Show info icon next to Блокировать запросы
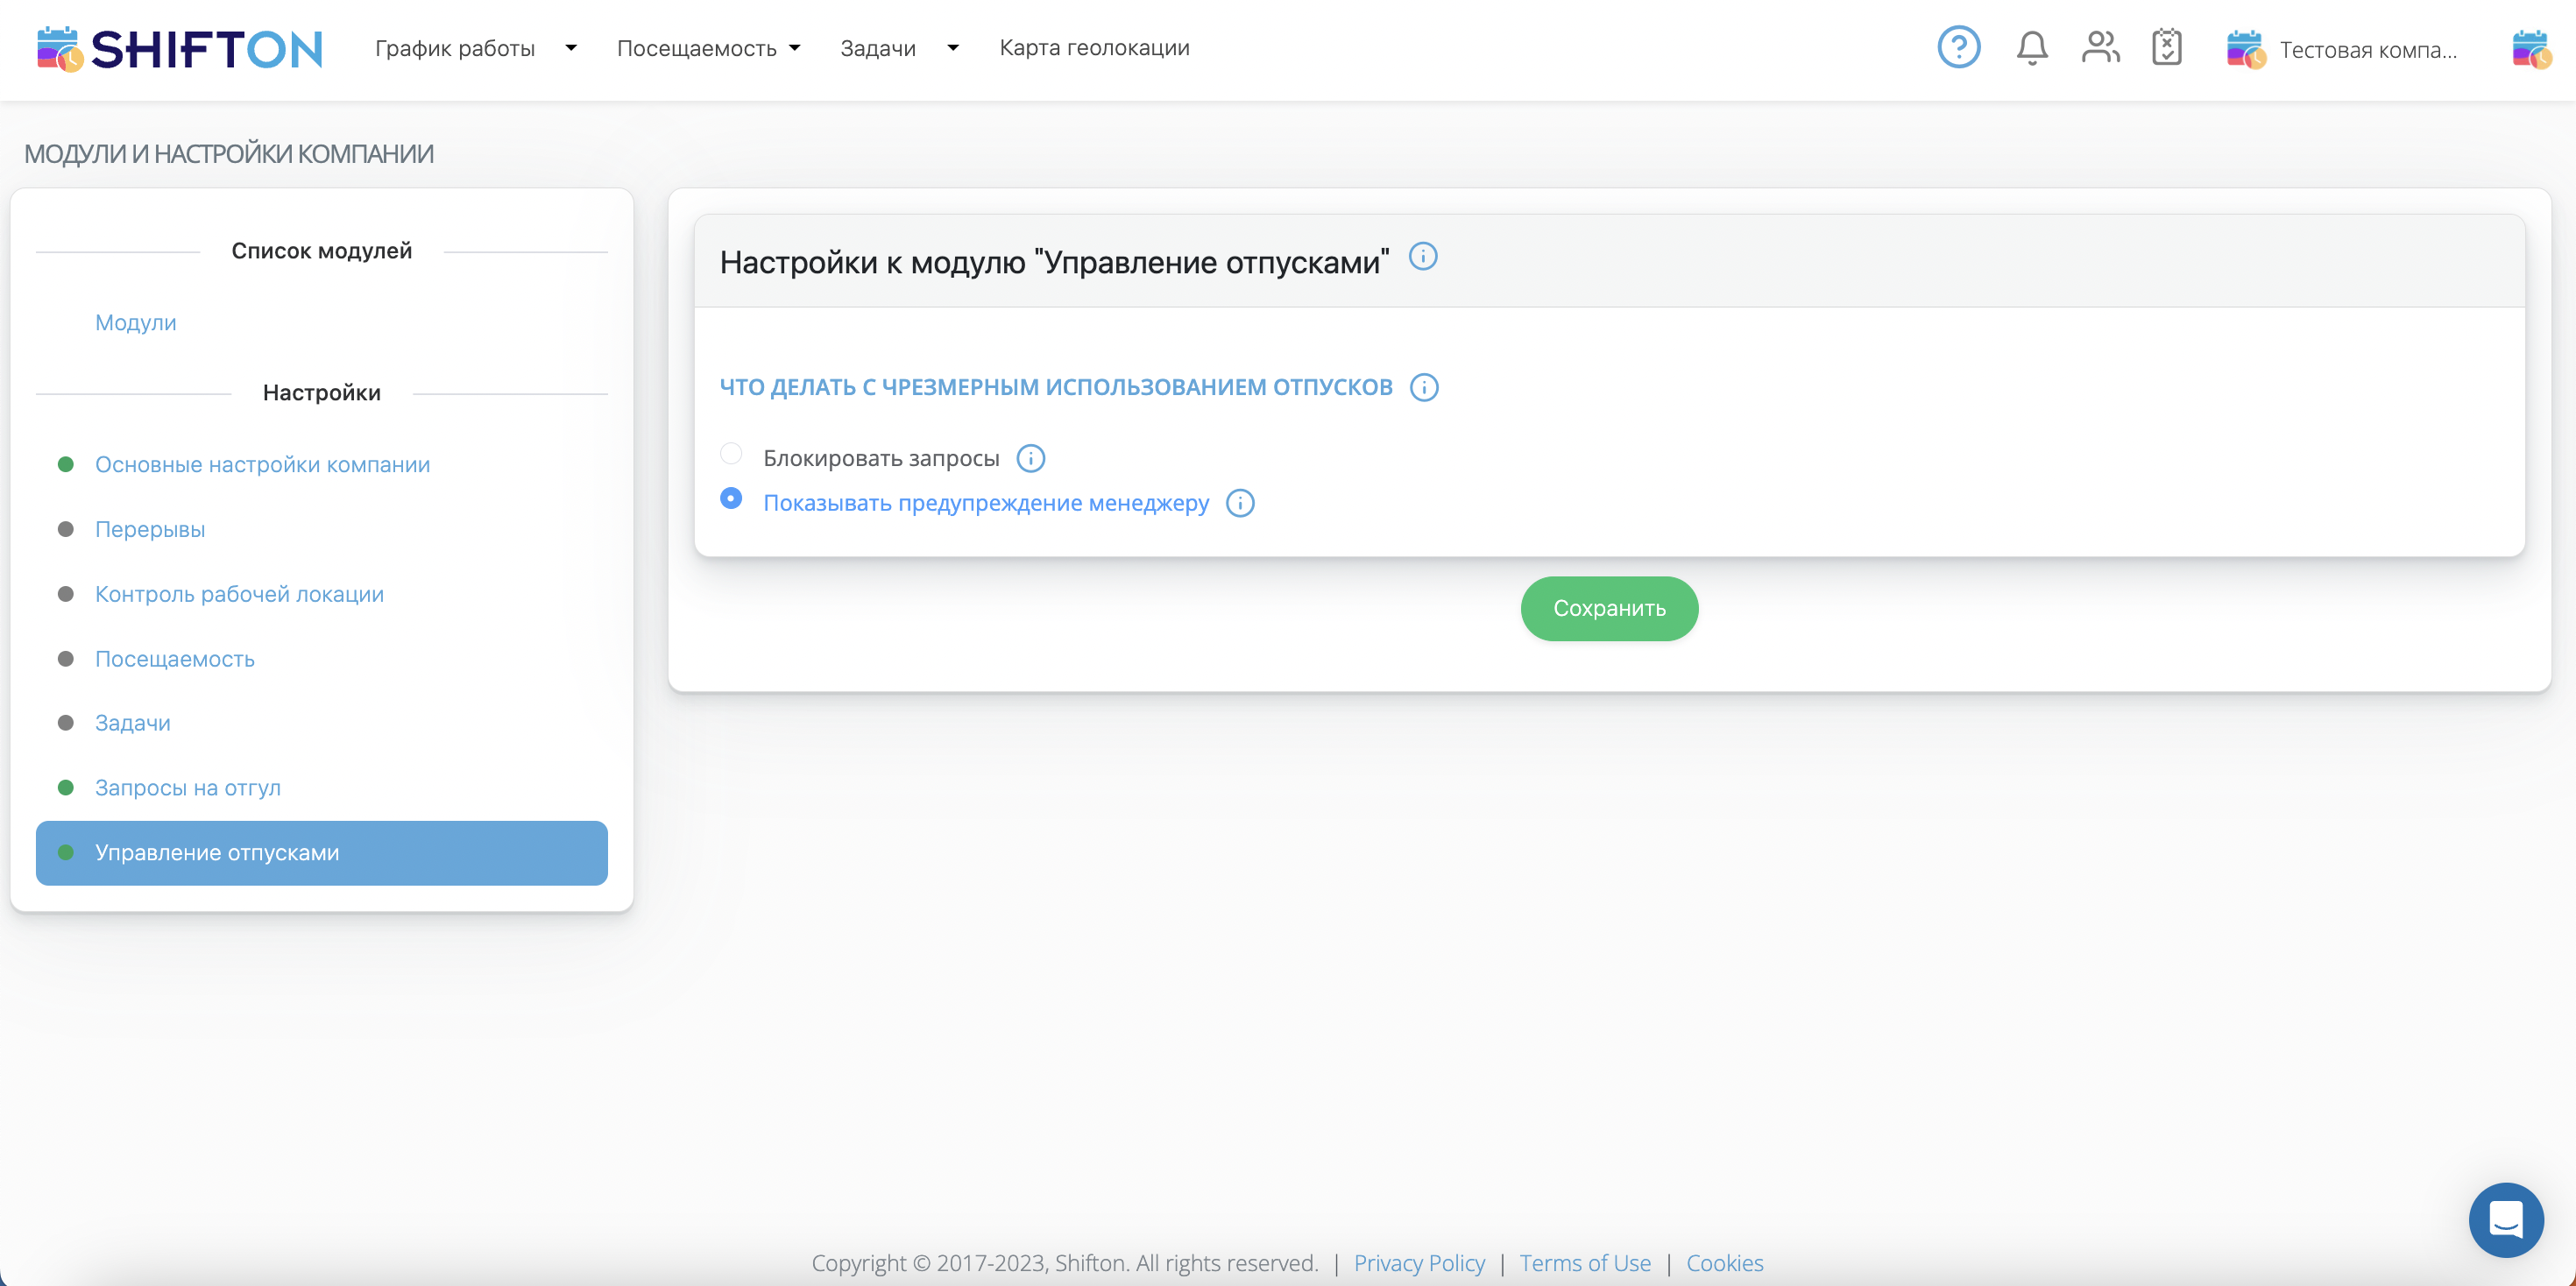Viewport: 2576px width, 1286px height. coord(1030,458)
